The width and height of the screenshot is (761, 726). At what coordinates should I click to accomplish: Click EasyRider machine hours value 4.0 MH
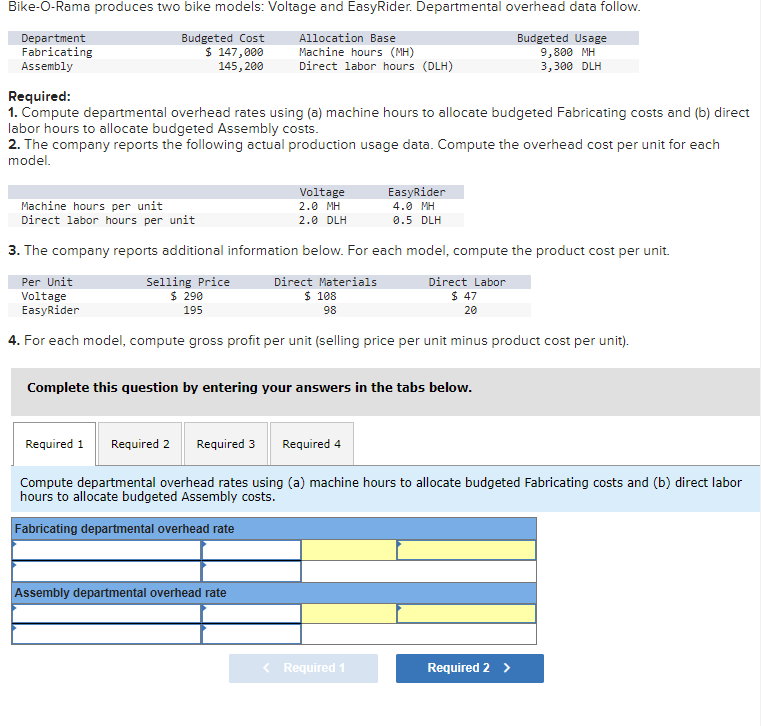414,206
